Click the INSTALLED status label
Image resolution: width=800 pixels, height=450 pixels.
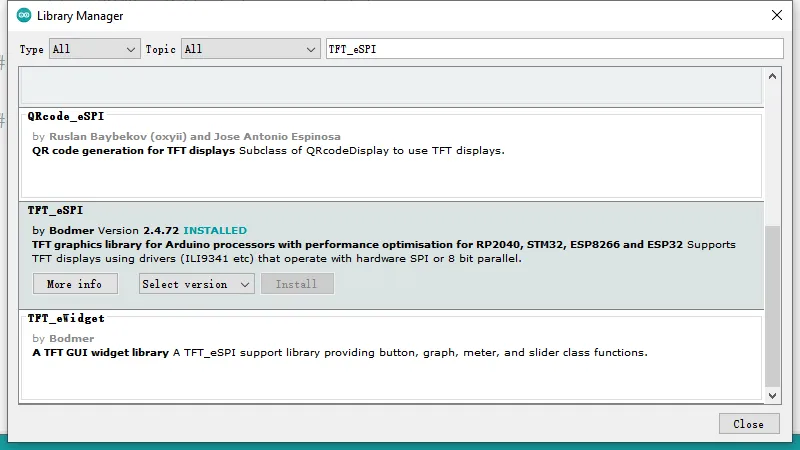(215, 231)
